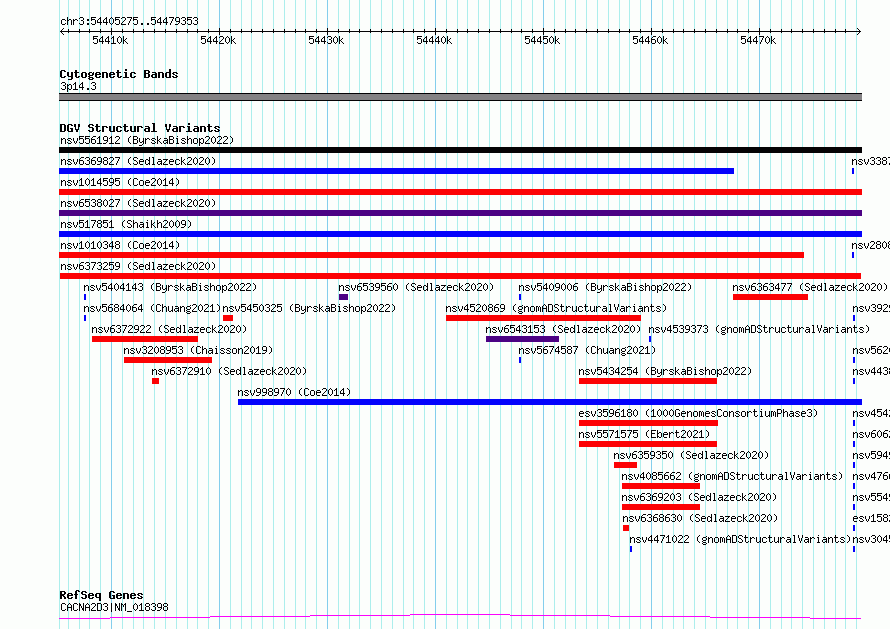Select the esv3596180 1000Genomes variant bar
890x629 pixels.
(x=648, y=423)
